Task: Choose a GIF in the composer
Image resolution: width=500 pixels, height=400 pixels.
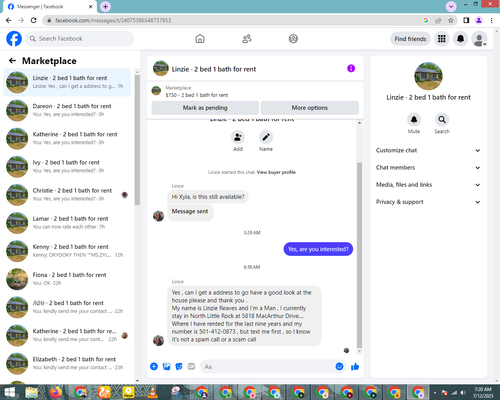Action: click(191, 367)
